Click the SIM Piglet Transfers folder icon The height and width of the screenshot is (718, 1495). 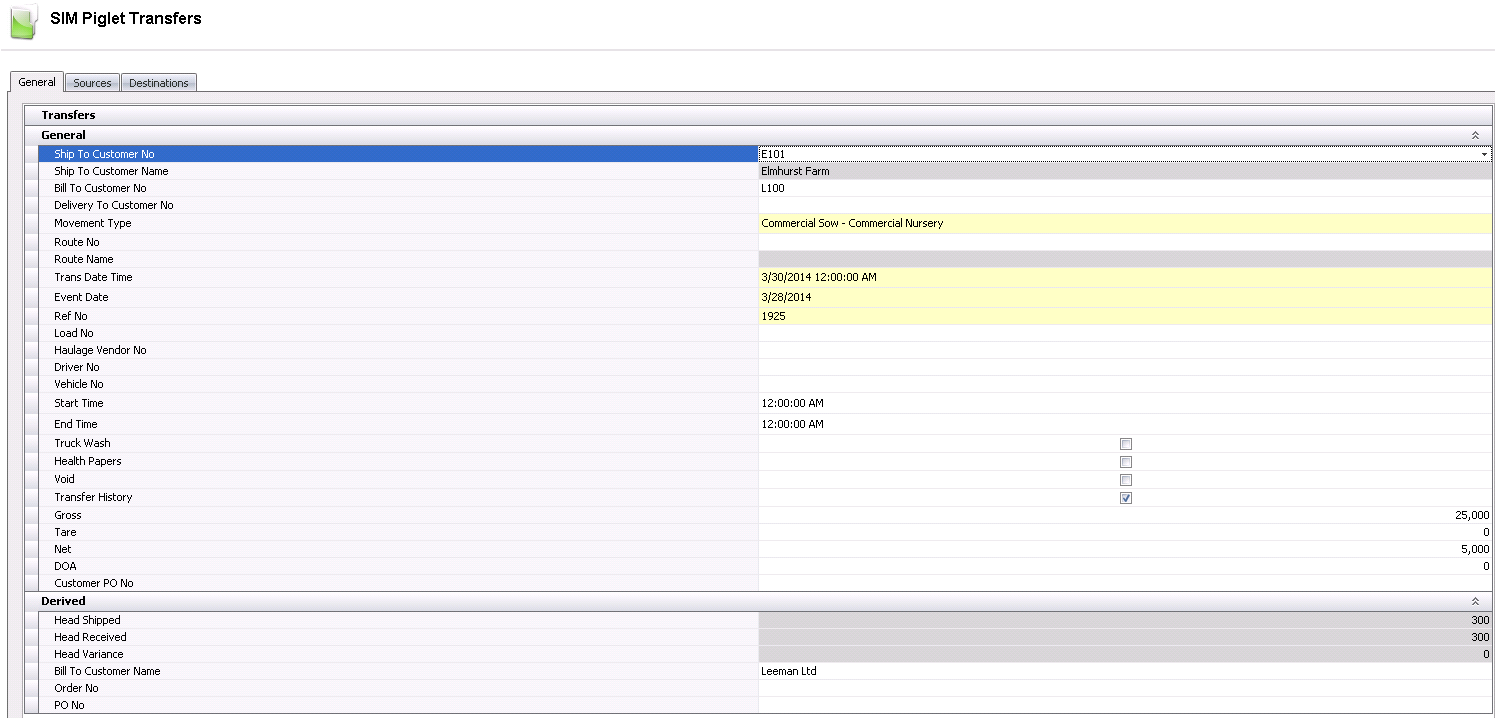tap(24, 23)
